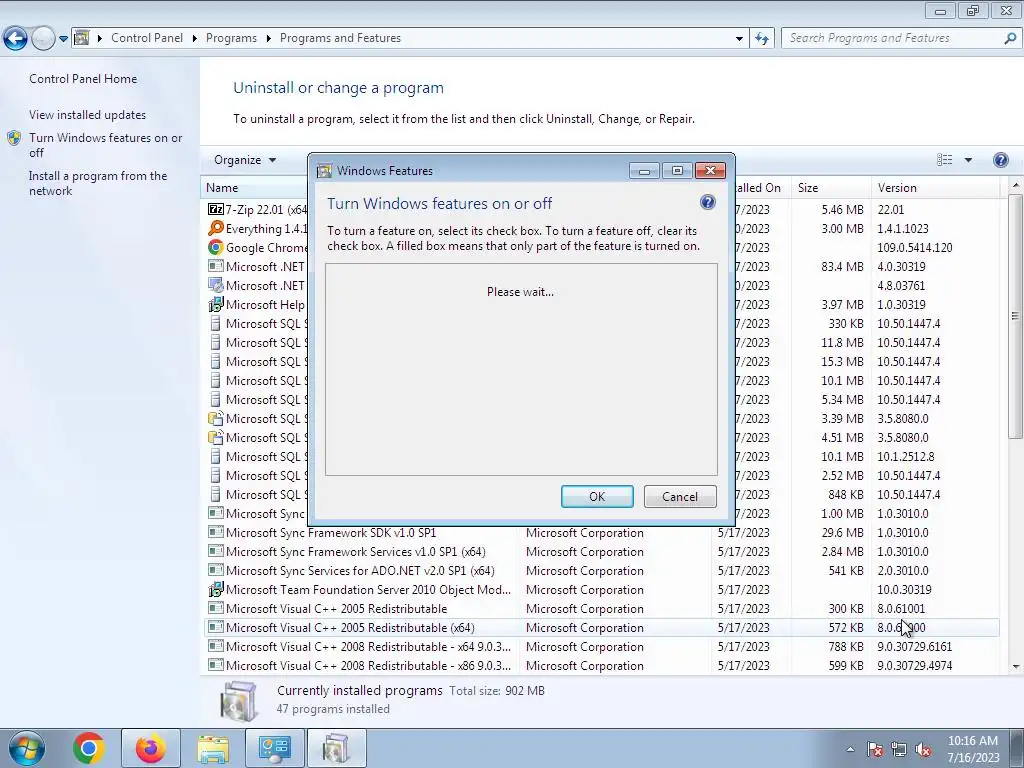This screenshot has height=768, width=1024.
Task: Click Cancel in Windows Features dialog
Action: click(680, 496)
